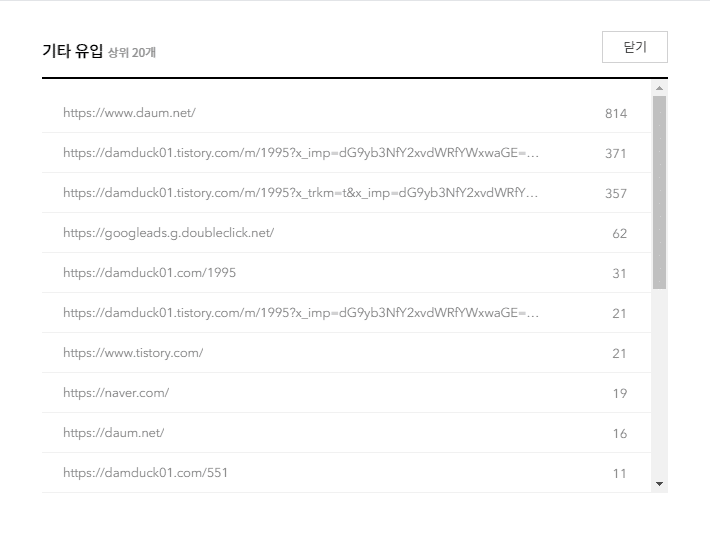Viewport: 710px width, 539px height.
Task: Open the googleads.g.doubleclick.net link
Action: [168, 233]
